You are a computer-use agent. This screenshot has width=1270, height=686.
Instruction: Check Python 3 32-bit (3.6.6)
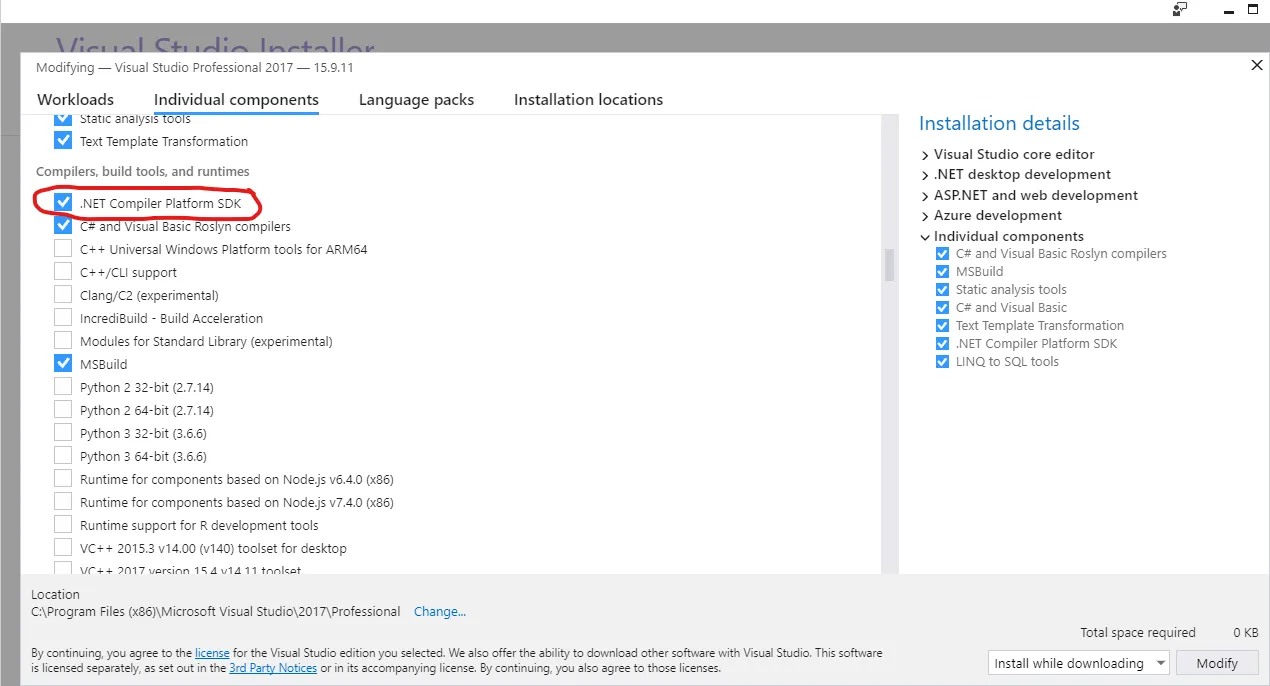click(63, 433)
